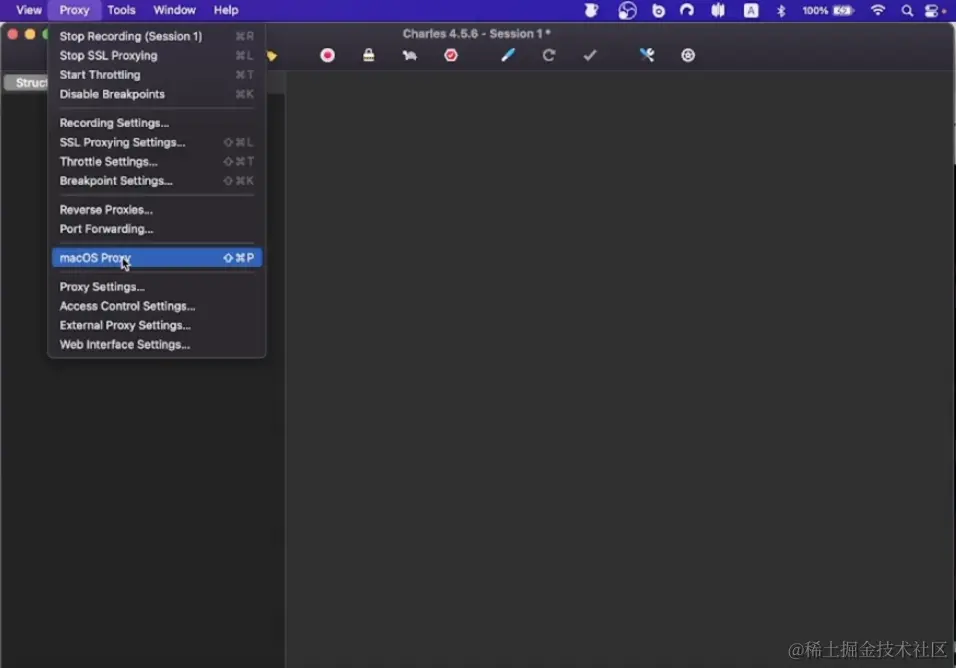Open the Tools wrench icon

coord(647,55)
